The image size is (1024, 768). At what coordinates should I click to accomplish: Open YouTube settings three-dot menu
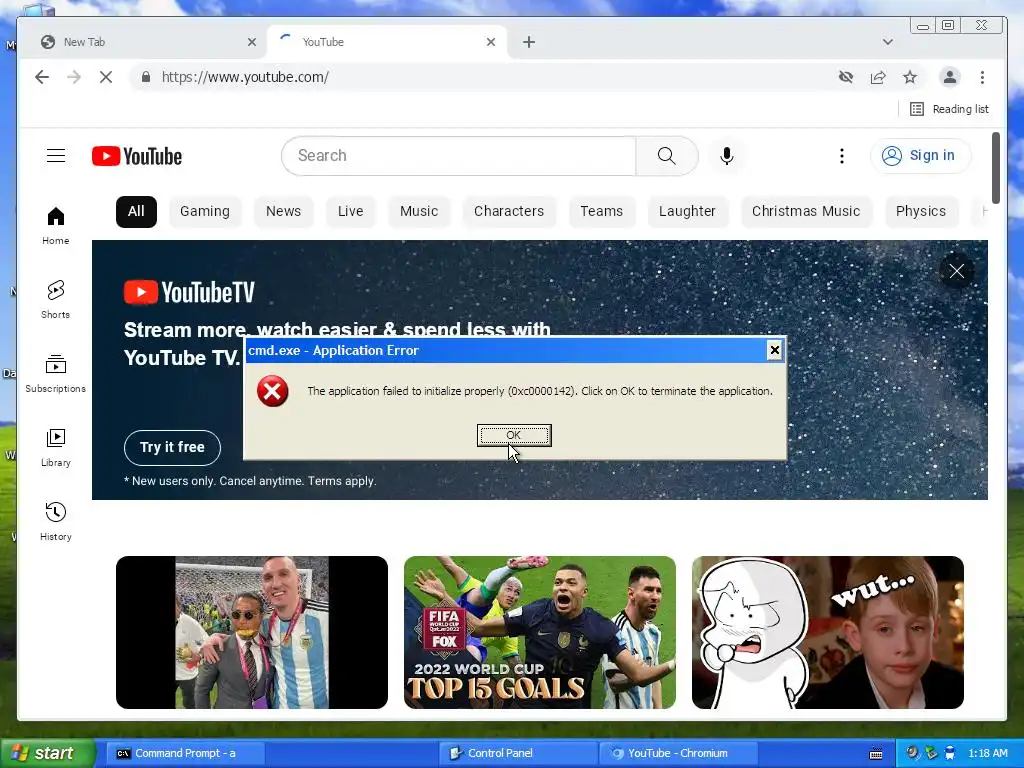coord(842,155)
